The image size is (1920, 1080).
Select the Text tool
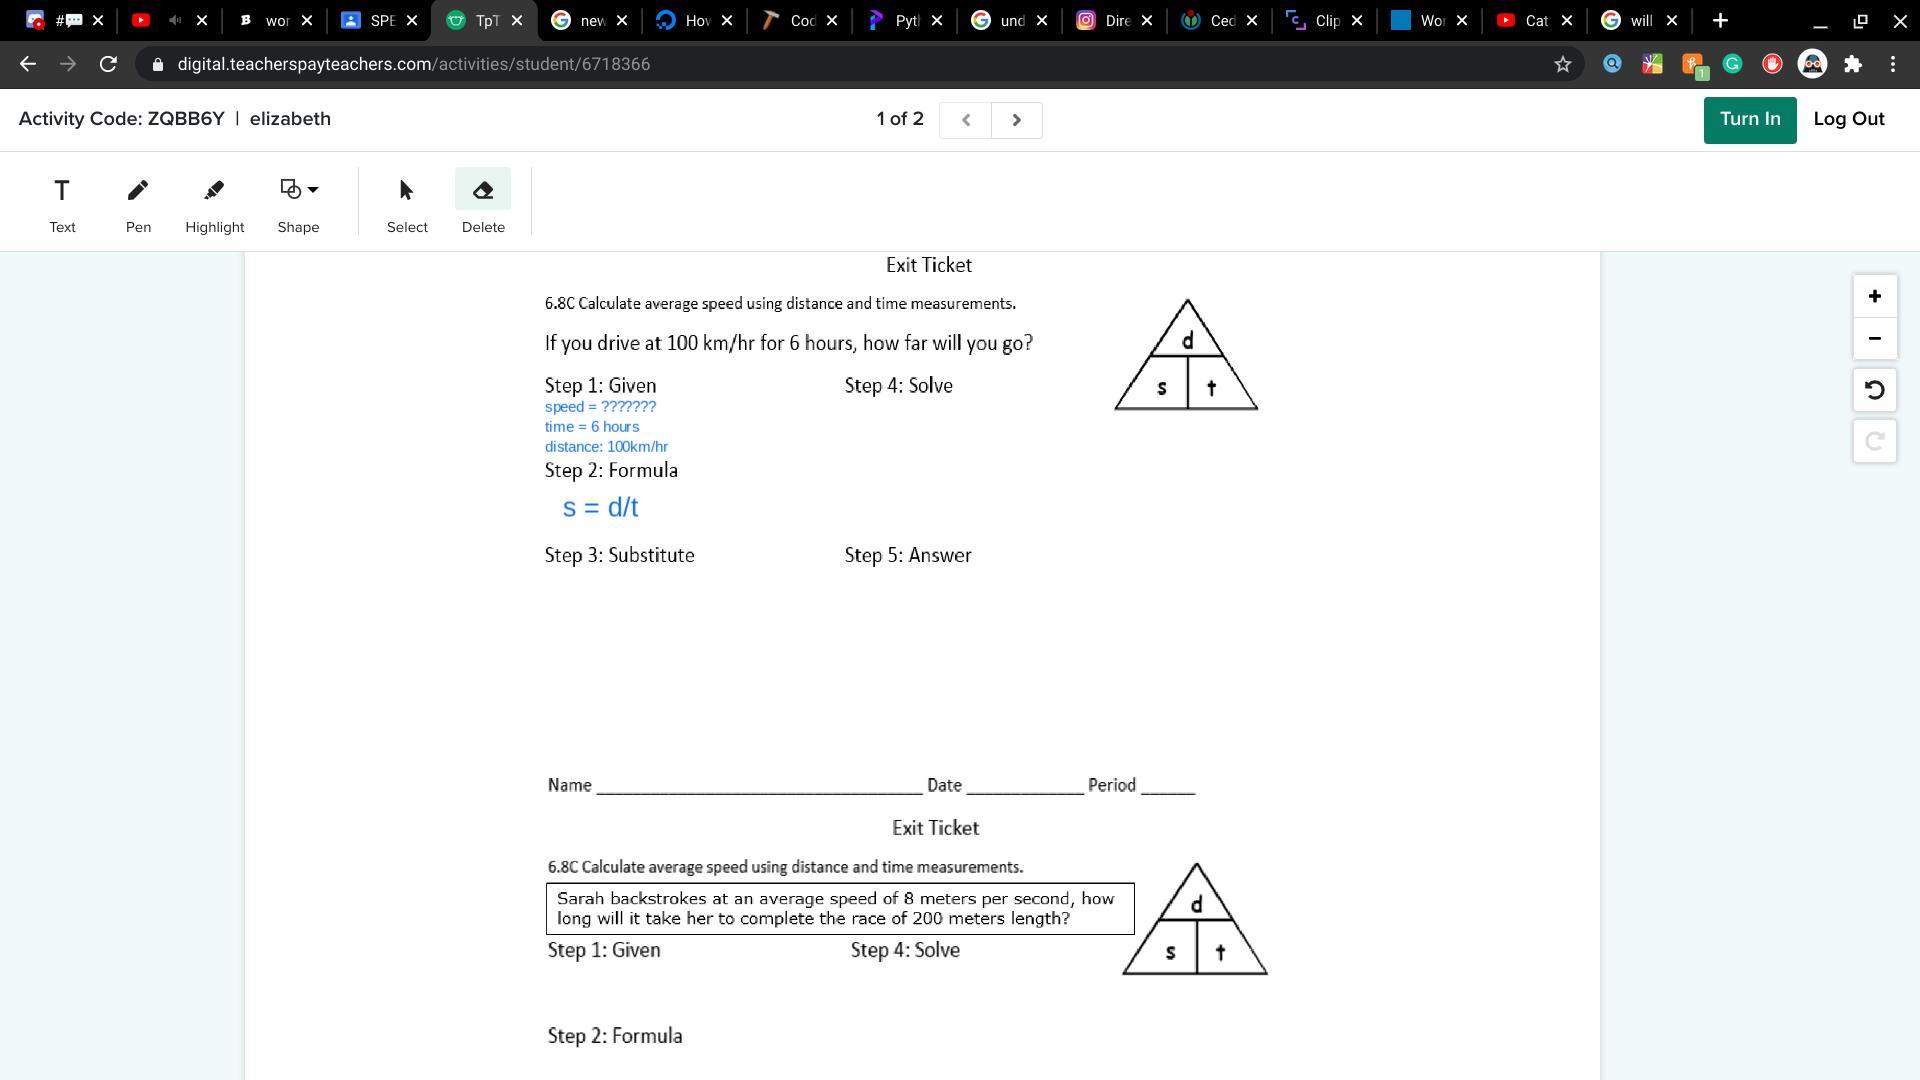pos(62,203)
